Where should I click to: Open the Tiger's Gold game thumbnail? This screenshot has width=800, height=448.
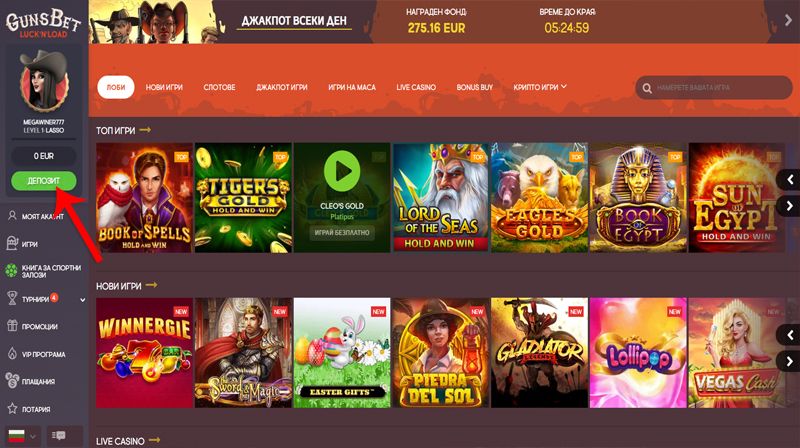[x=243, y=197]
